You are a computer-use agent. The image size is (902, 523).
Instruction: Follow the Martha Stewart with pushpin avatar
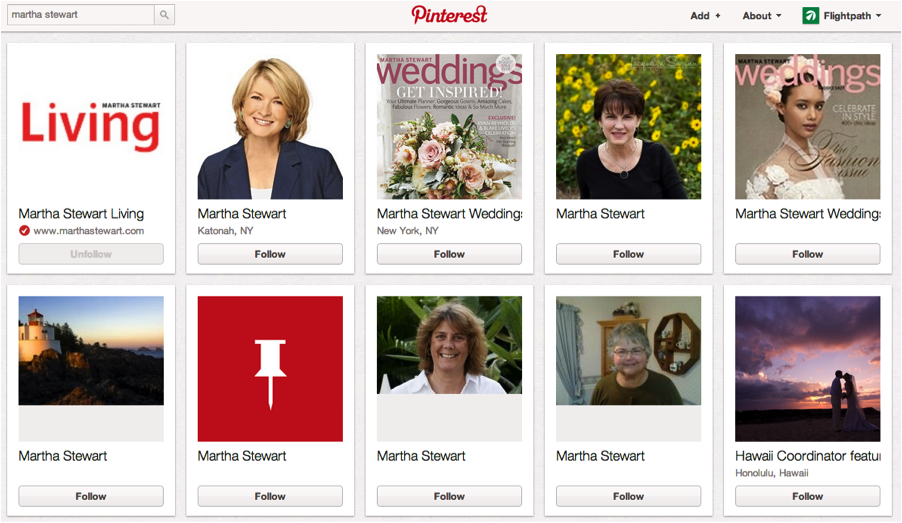270,496
